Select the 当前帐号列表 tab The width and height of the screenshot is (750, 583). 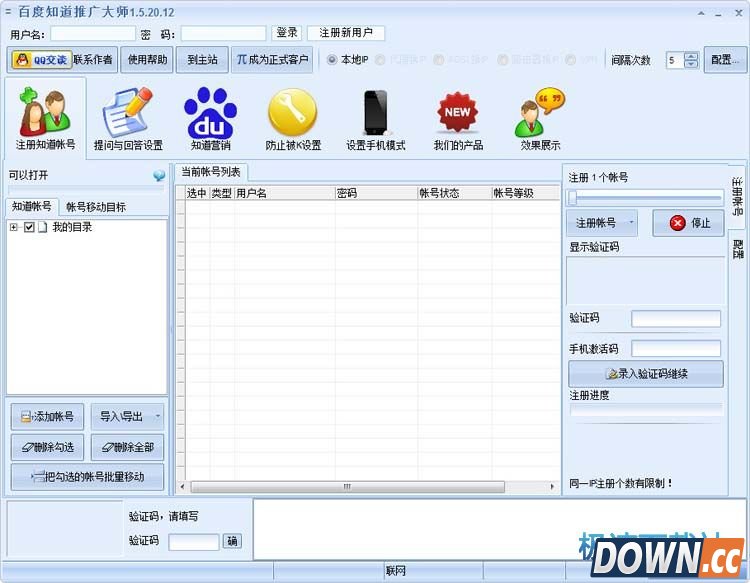211,172
